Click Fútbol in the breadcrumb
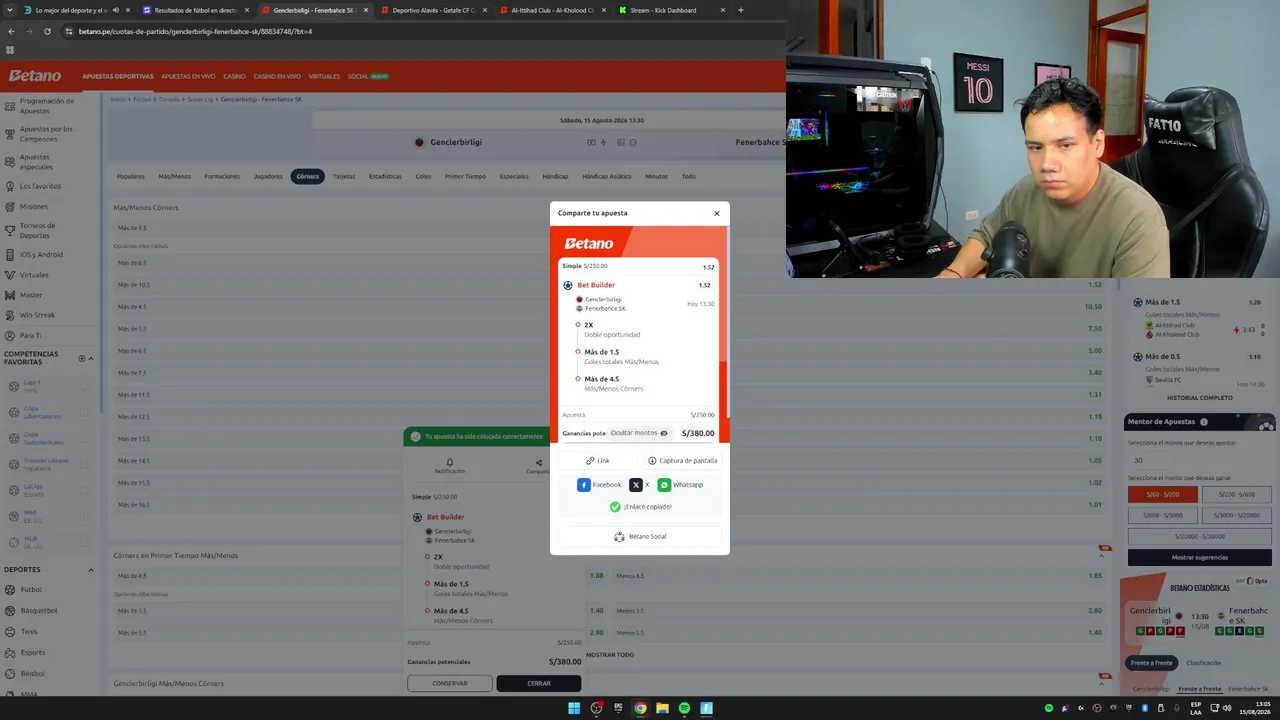 click(142, 99)
